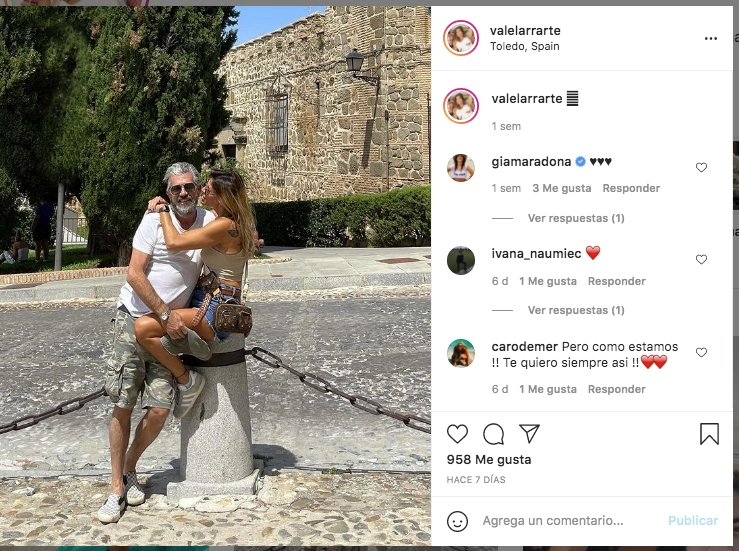
Task: Reply to carodemer's comment
Action: click(x=616, y=389)
